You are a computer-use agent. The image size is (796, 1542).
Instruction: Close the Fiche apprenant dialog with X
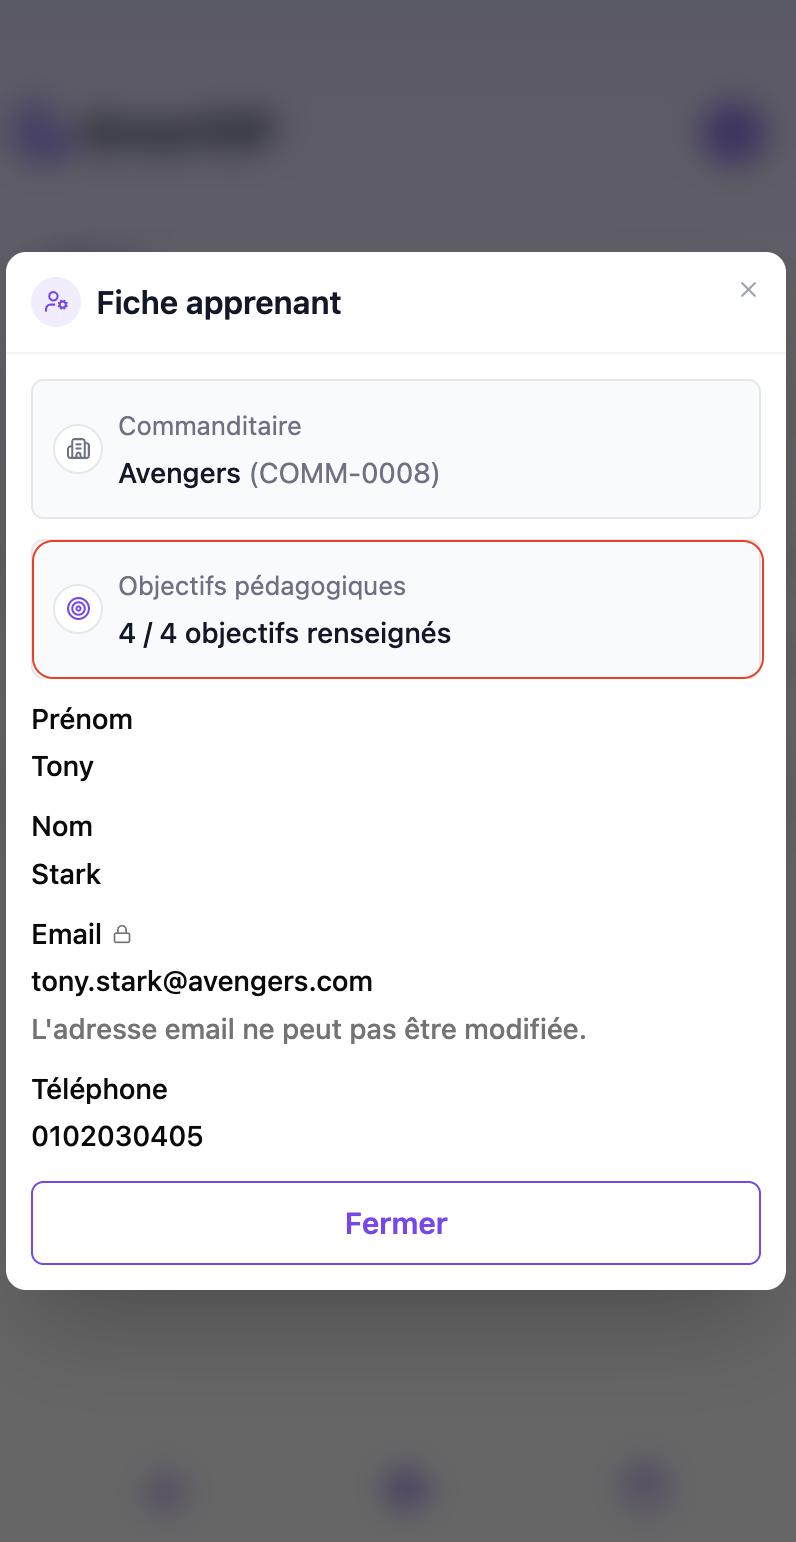click(748, 290)
